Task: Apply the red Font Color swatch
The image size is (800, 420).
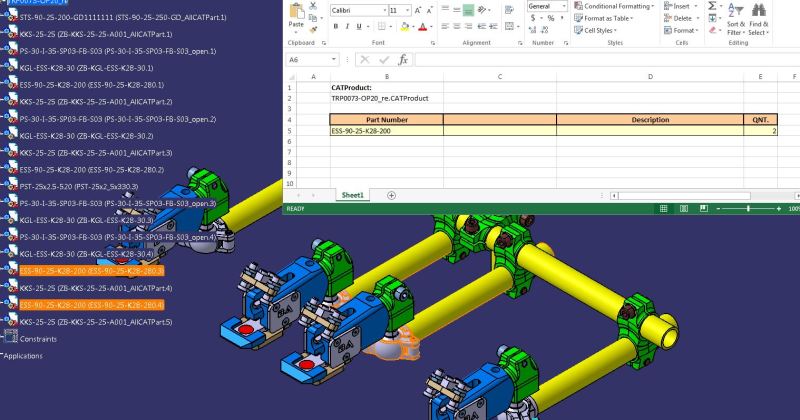Action: (x=422, y=27)
